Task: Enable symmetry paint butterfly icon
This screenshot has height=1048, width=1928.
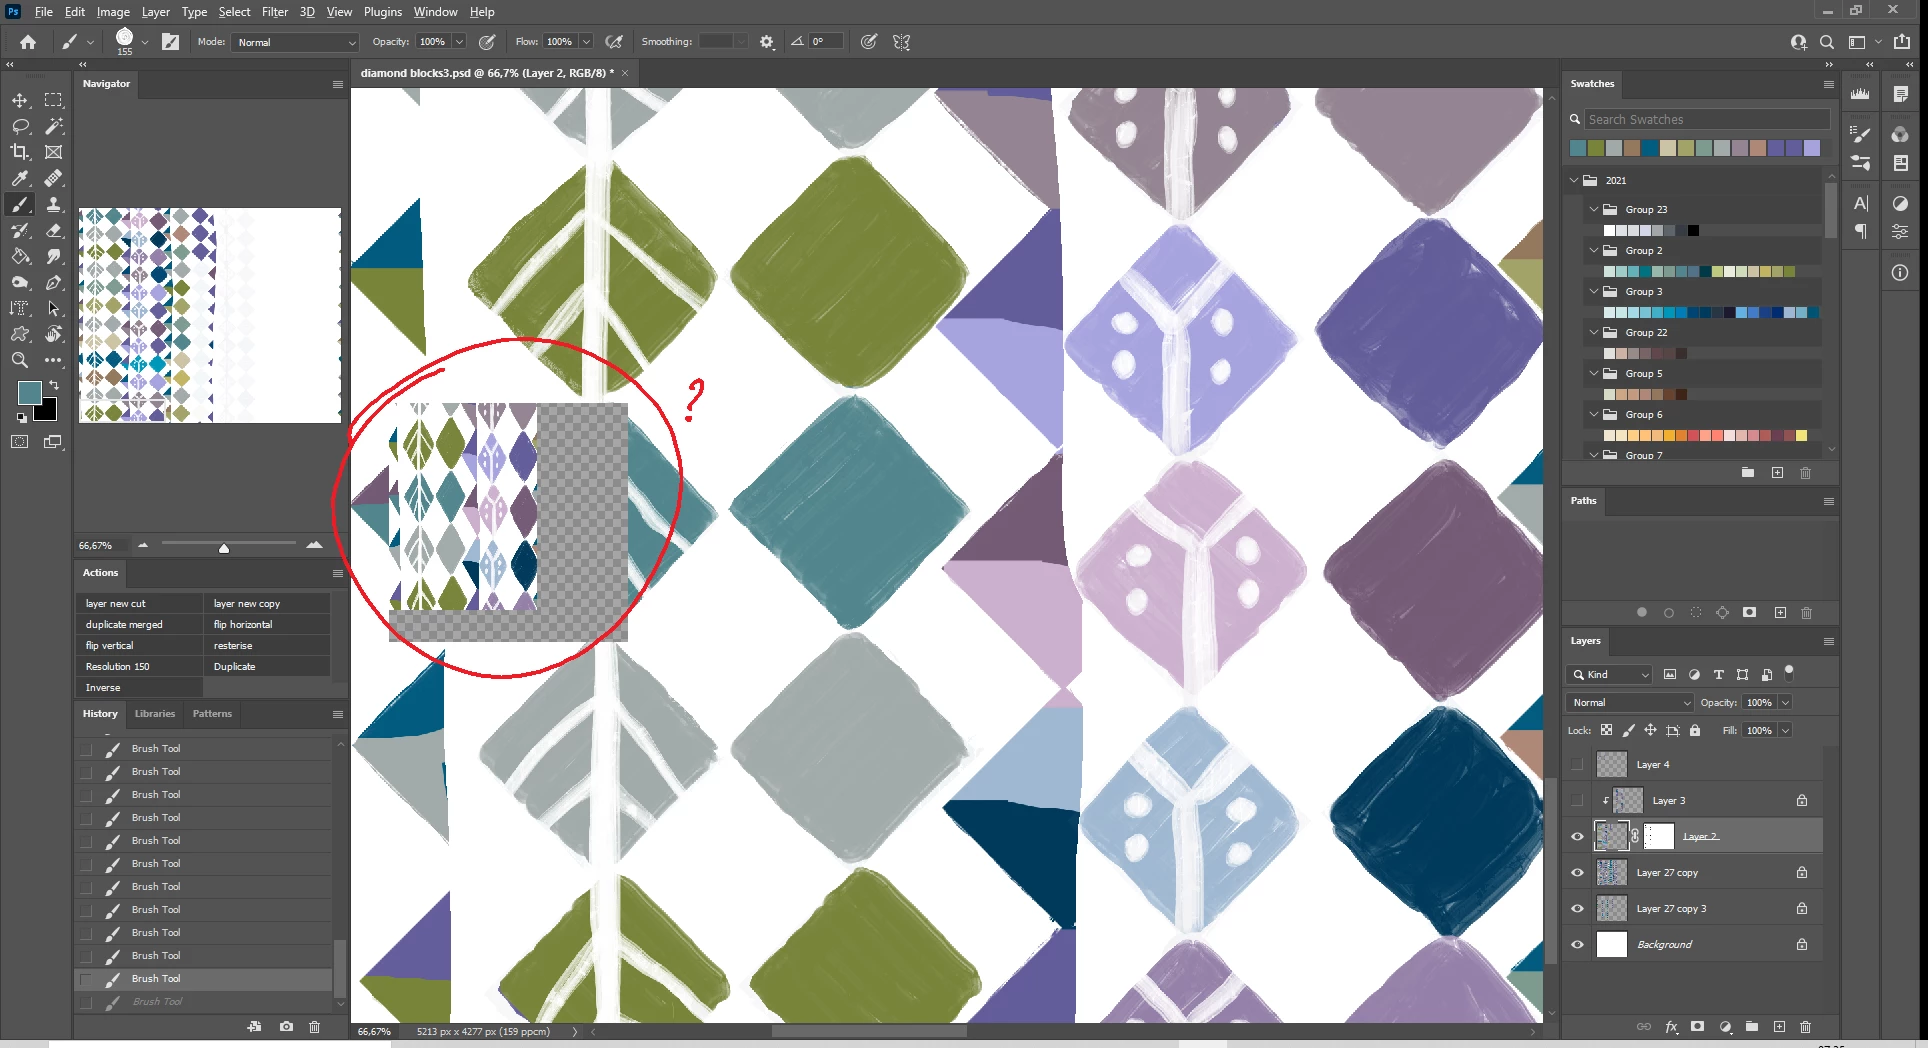Action: [902, 42]
